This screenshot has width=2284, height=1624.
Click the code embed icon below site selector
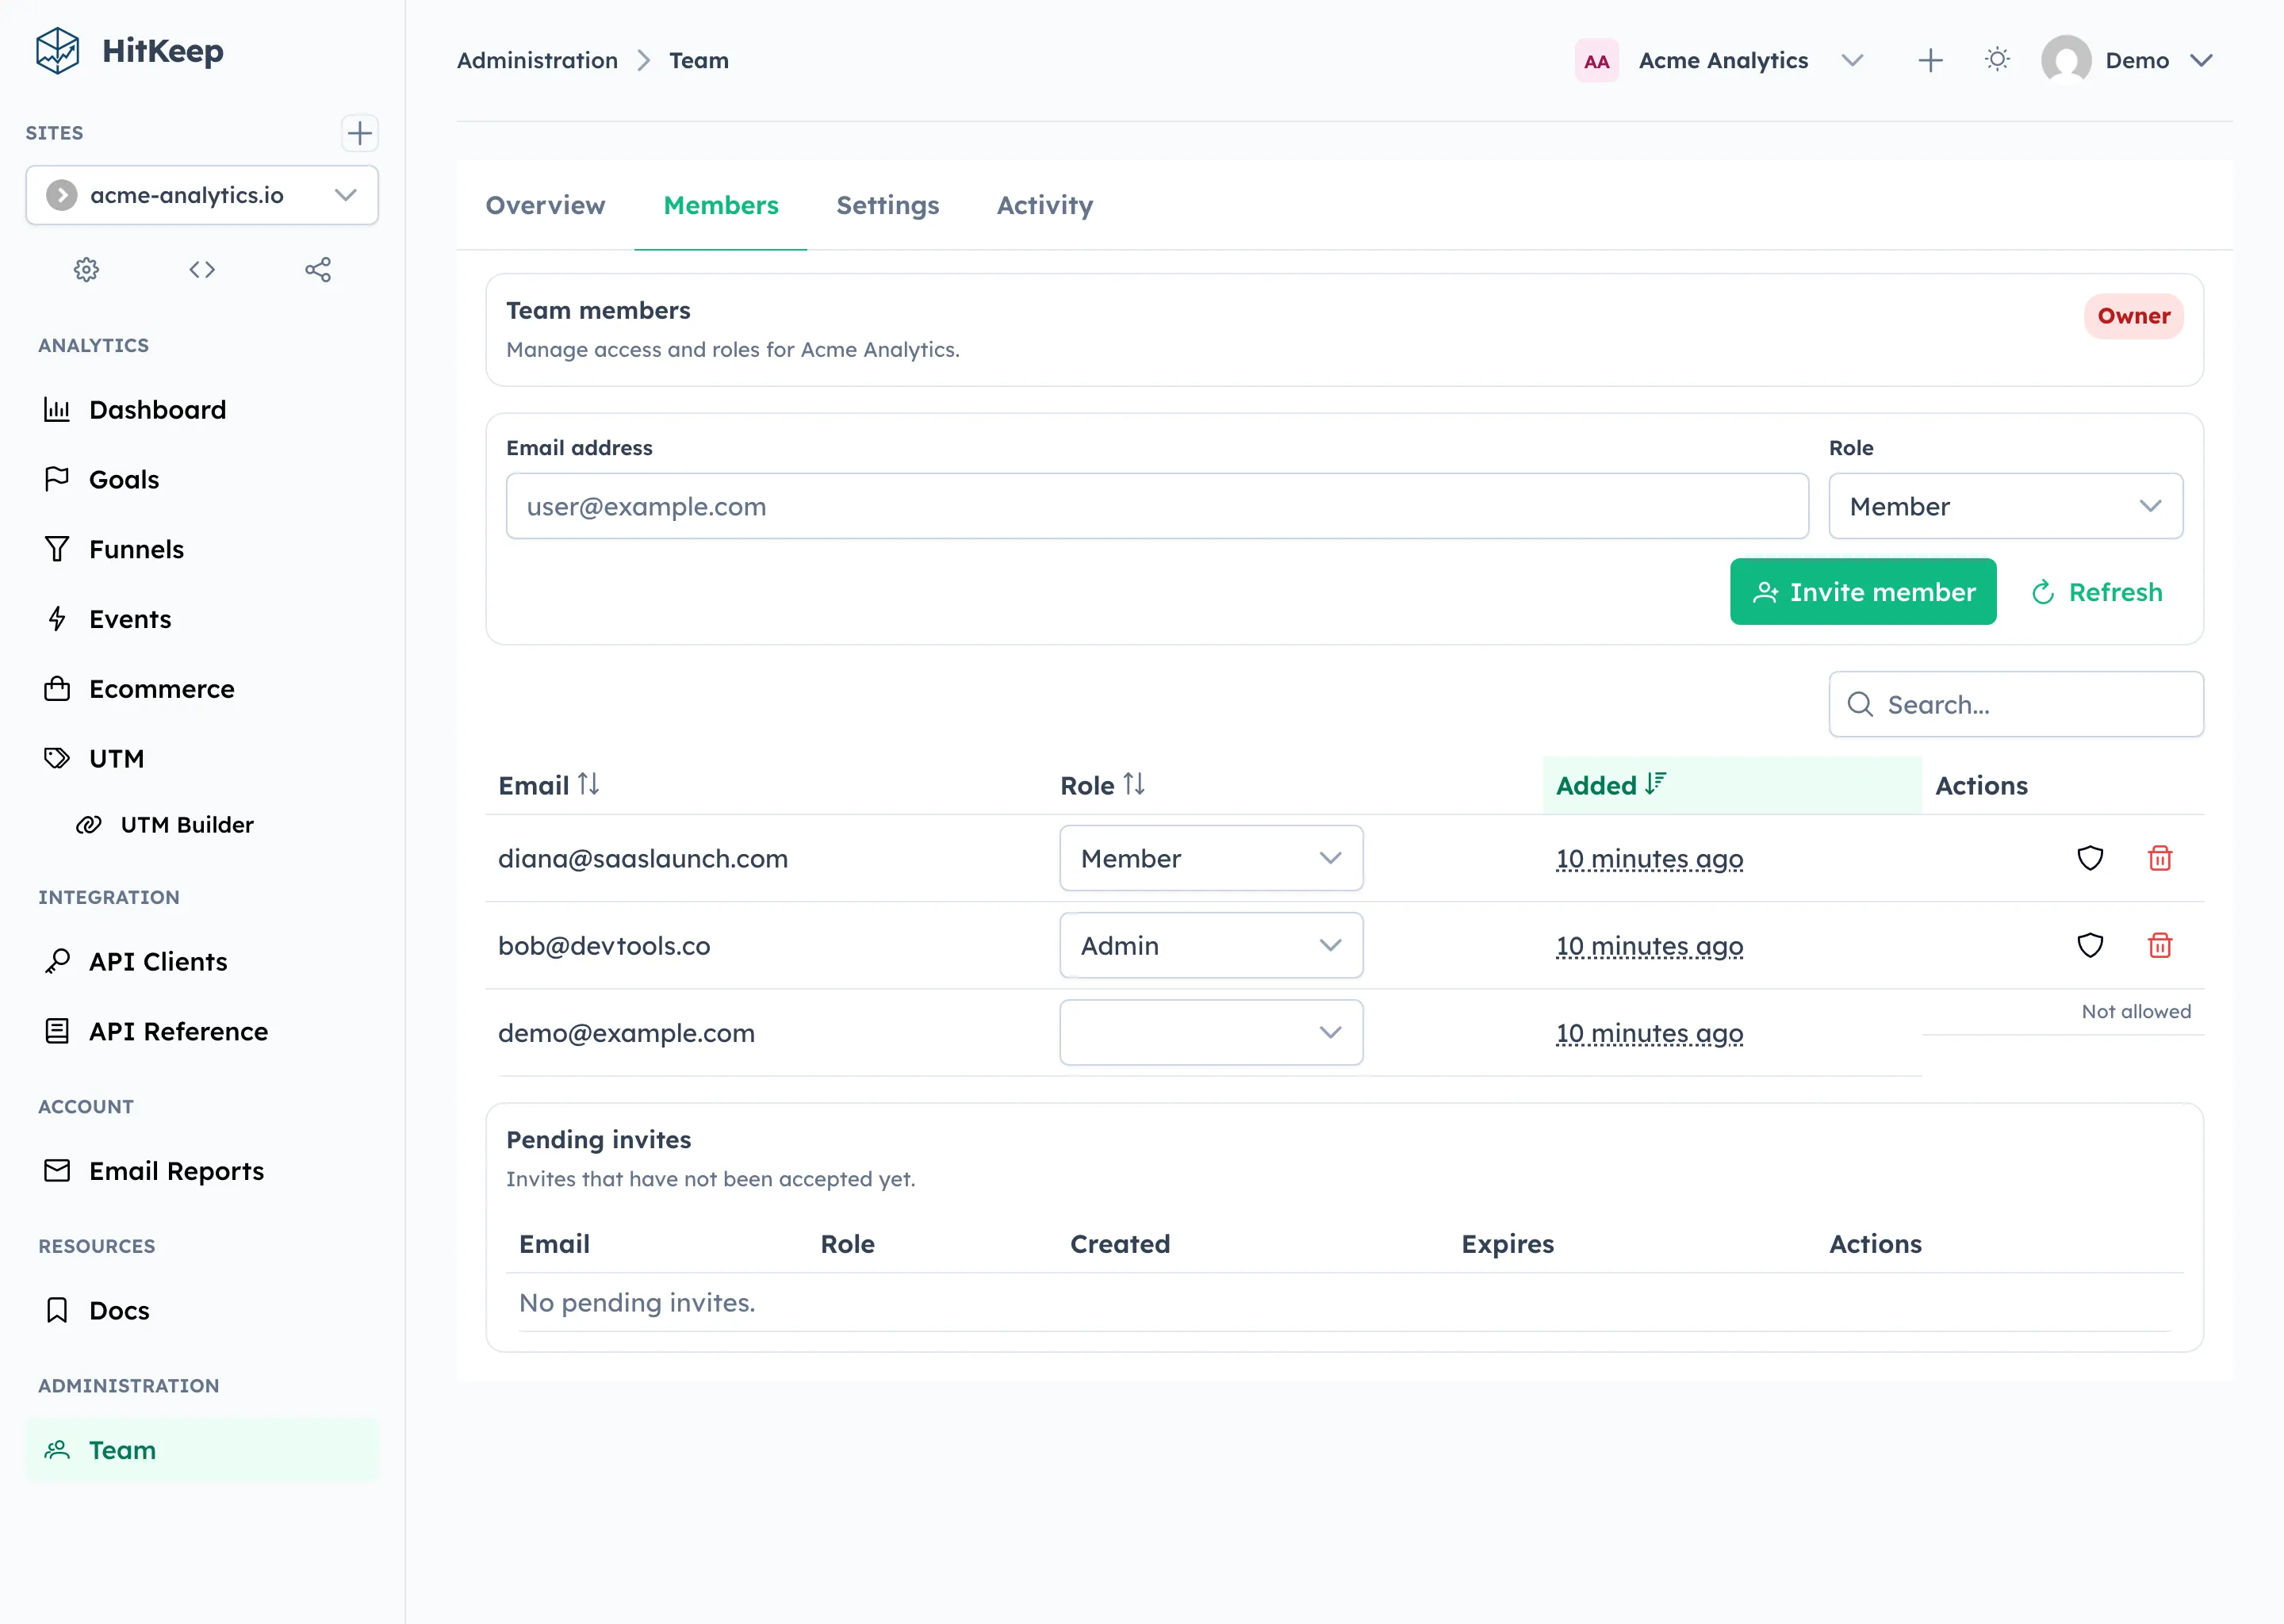(201, 269)
